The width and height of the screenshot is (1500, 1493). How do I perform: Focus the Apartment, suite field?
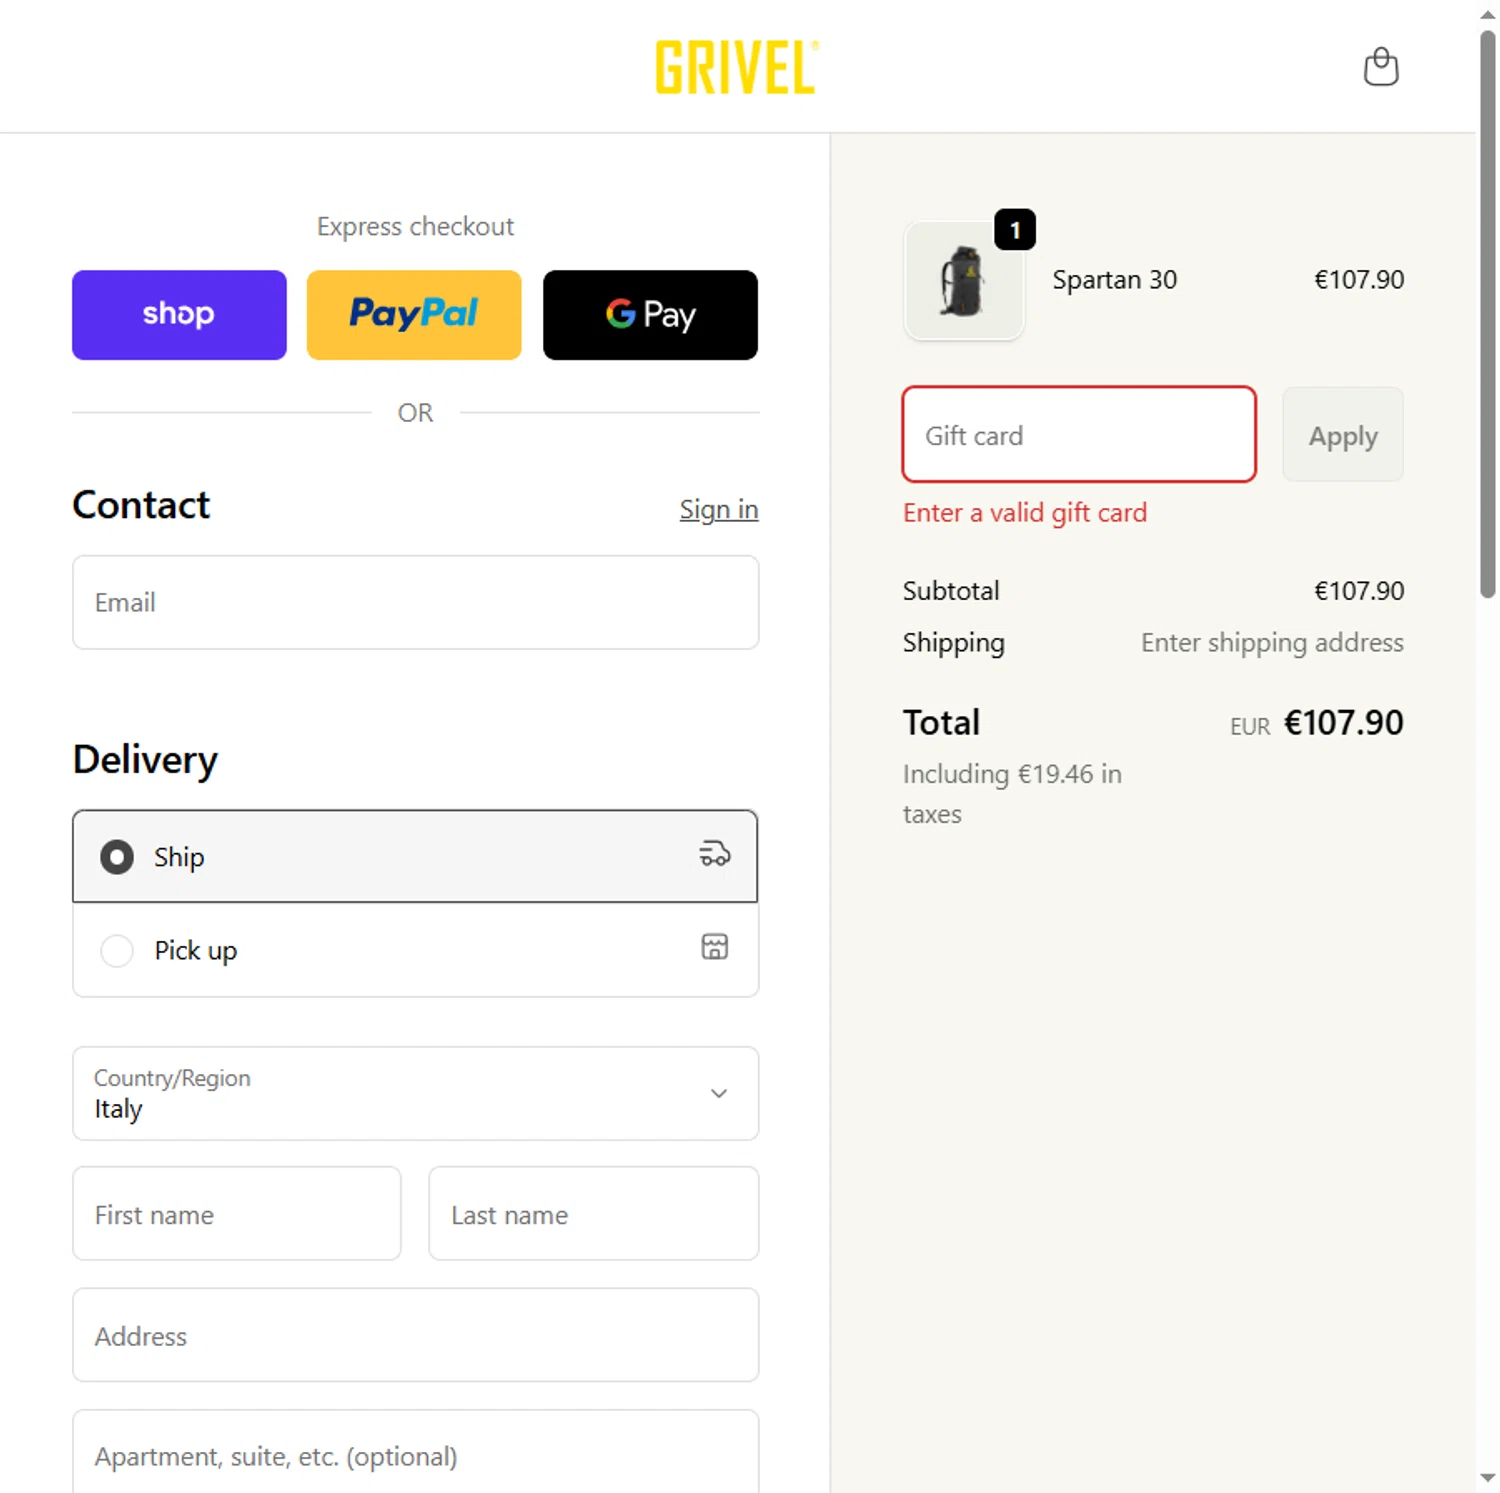(415, 1452)
